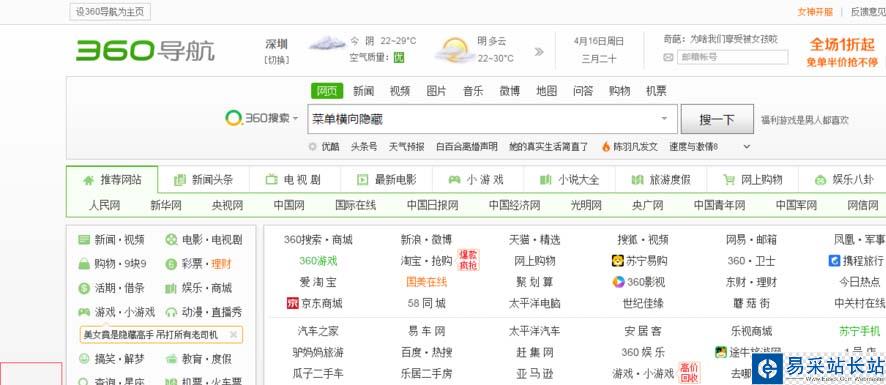Viewport: 886px width, 385px height.
Task: Click the 活期·借条 coin icon
Action: (84, 288)
